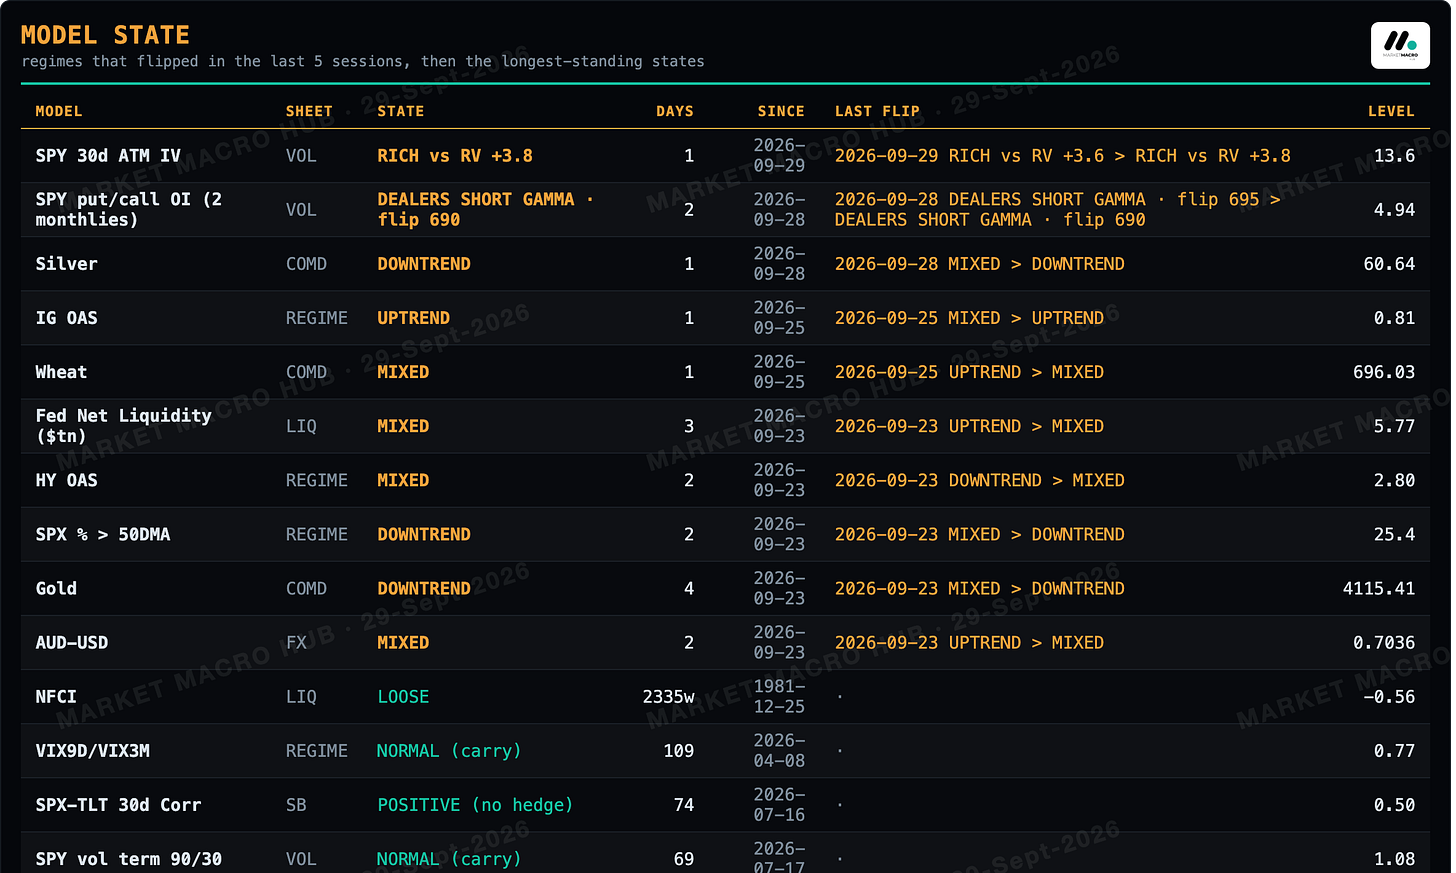
Task: Click the RICH vs RV +3.8 state cell
Action: pyautogui.click(x=455, y=156)
